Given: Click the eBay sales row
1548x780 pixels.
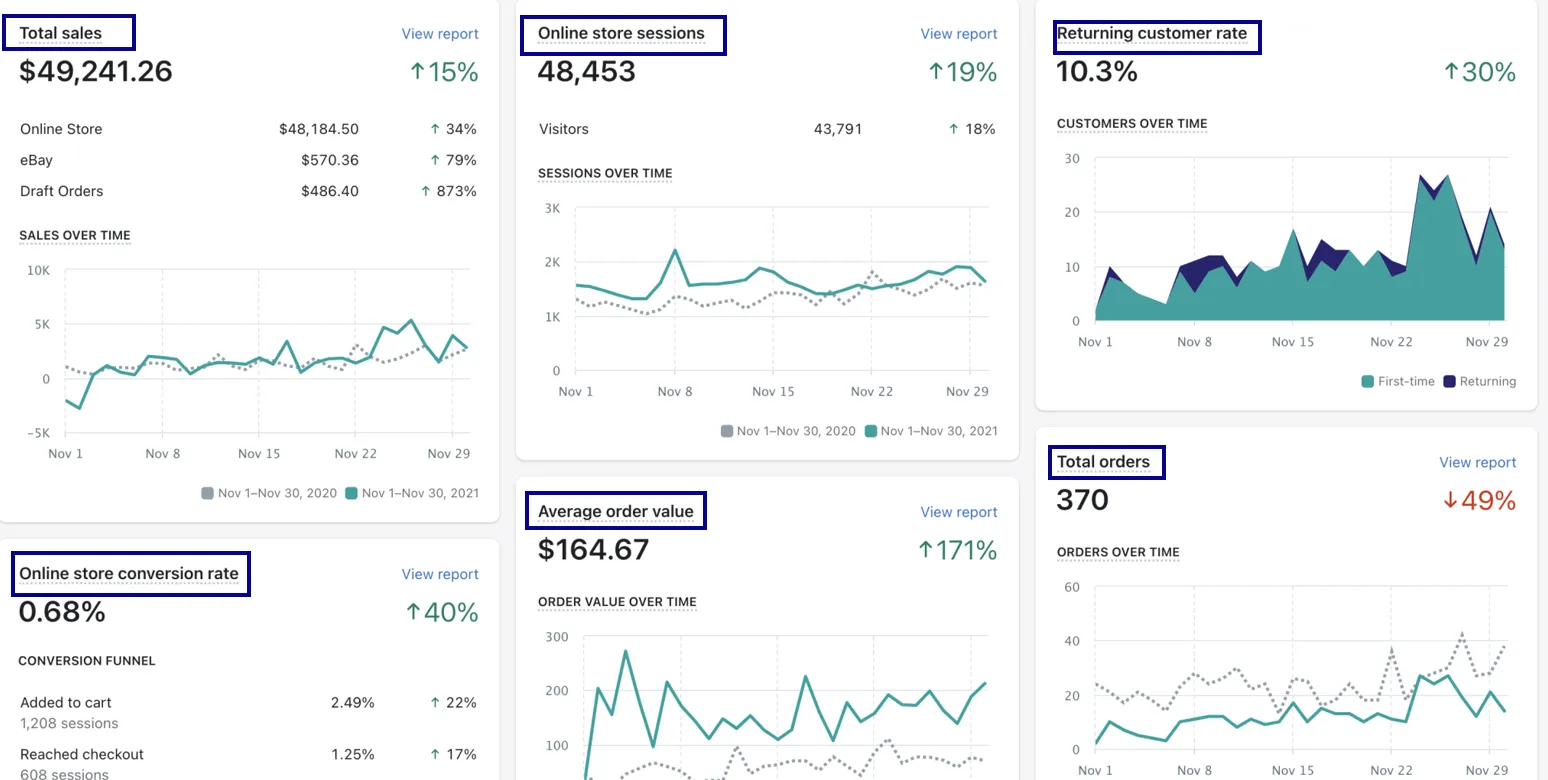Looking at the screenshot, I should 248,160.
